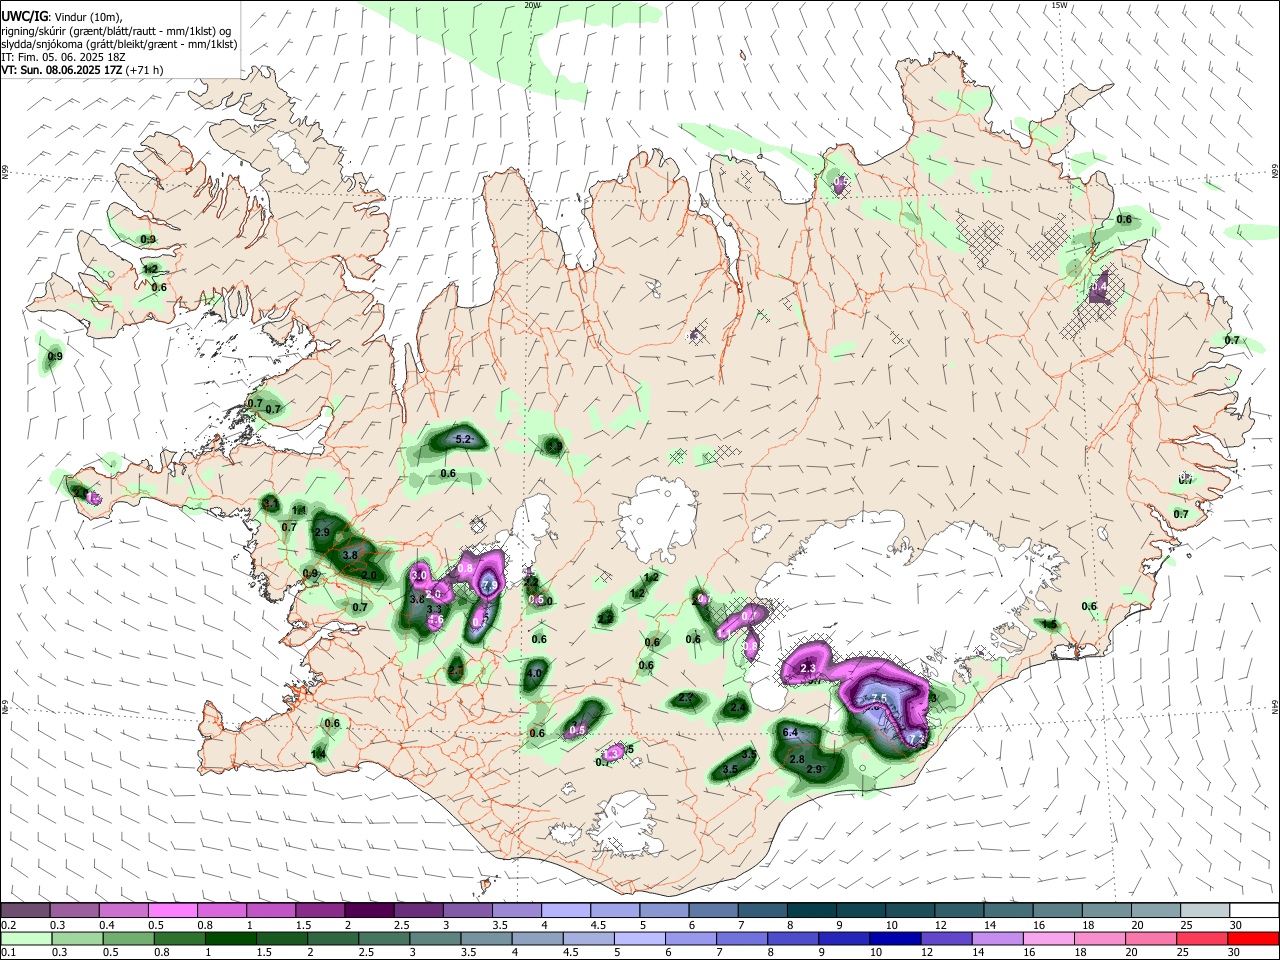
Task: Click the white 2.3 value on purple area
Action: 809,669
